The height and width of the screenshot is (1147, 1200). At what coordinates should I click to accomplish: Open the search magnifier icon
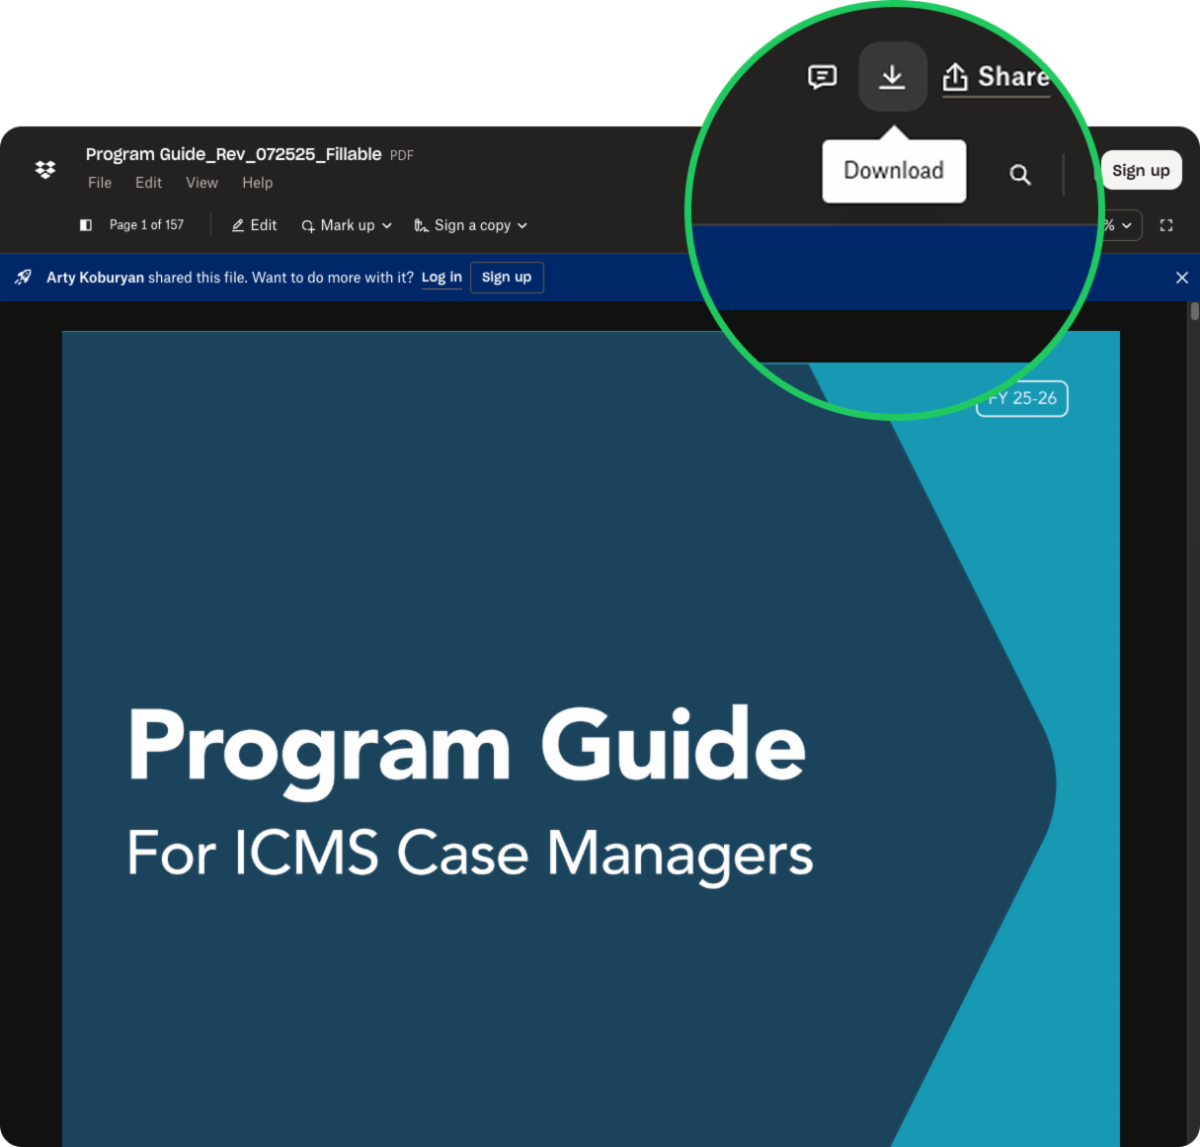[1019, 174]
